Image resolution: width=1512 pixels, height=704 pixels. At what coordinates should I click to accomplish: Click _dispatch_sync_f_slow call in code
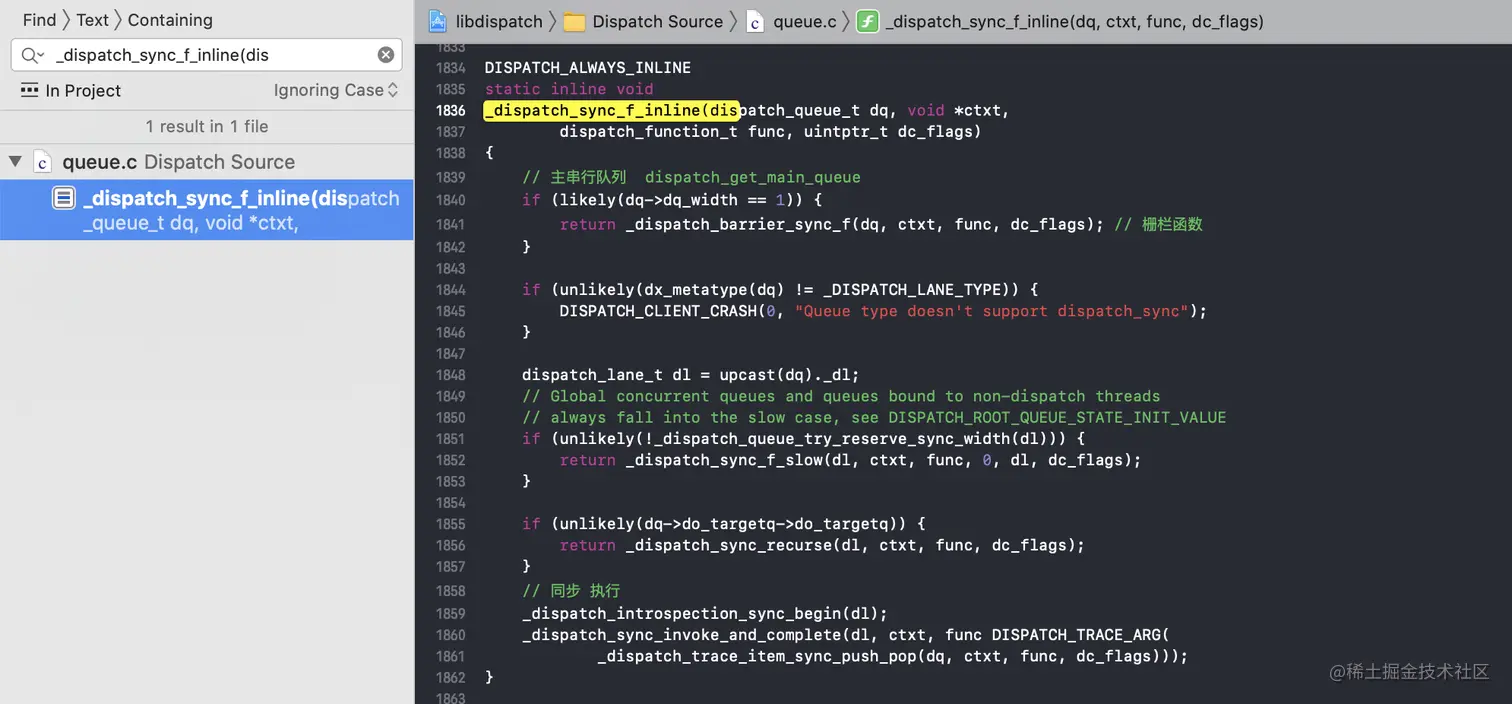[x=724, y=460]
